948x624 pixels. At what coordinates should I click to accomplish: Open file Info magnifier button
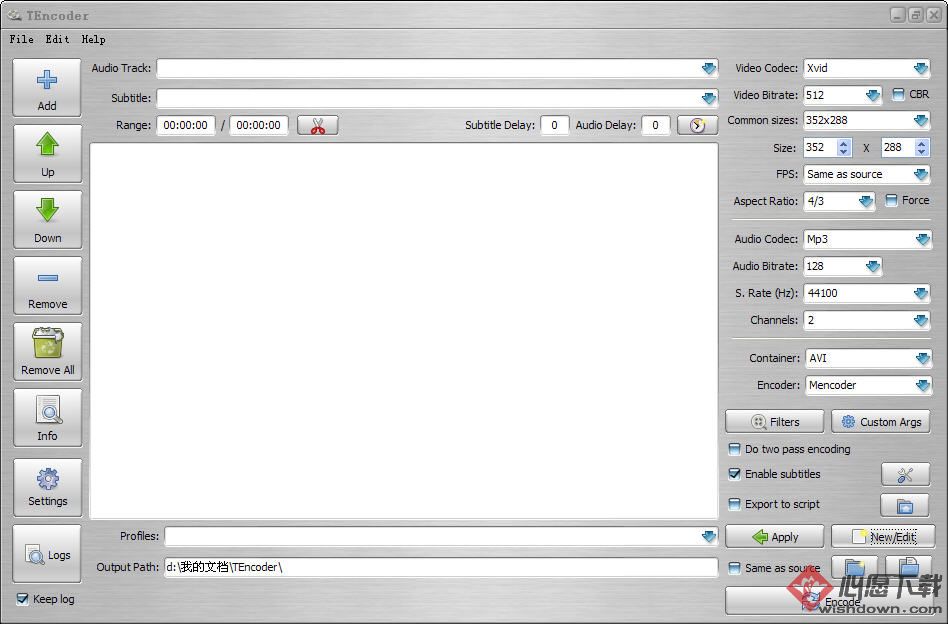click(x=47, y=417)
